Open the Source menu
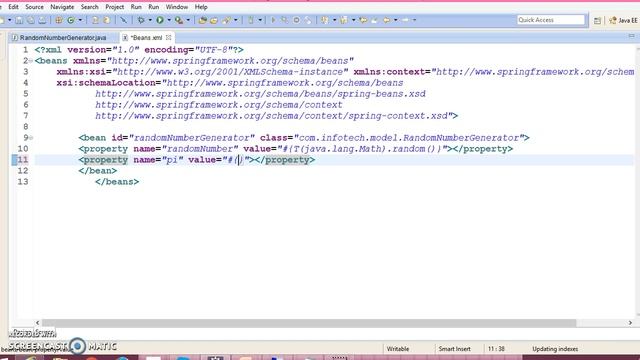Image resolution: width=640 pixels, height=360 pixels. [34, 7]
